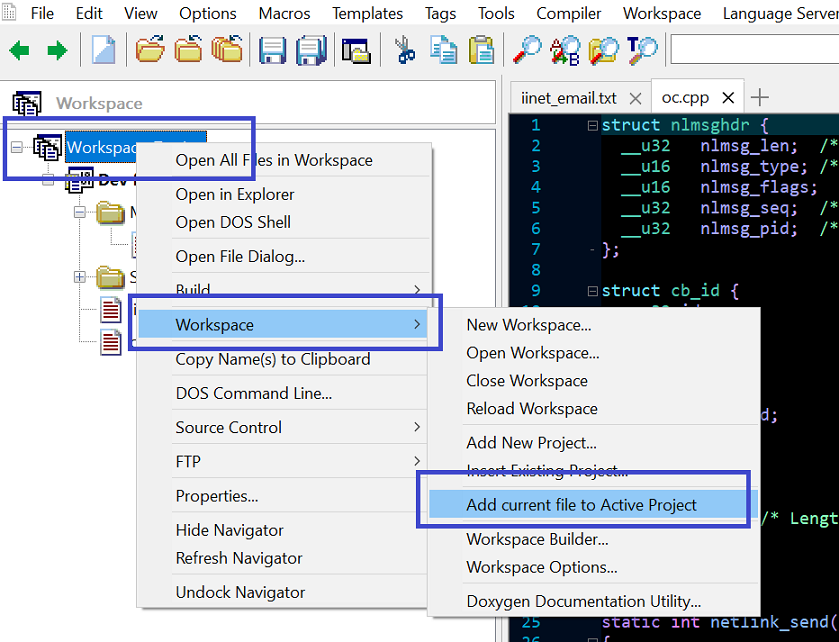Click the app document icon left of File
This screenshot has width=839, height=642.
(9, 12)
